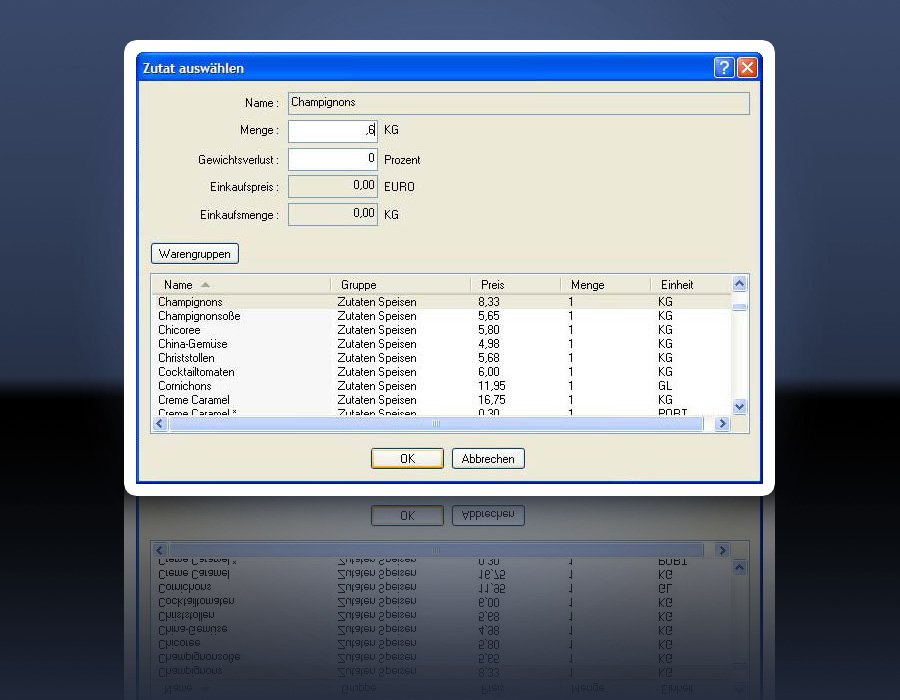Click price 6,00 in the Cocktailtomaten row

[488, 372]
